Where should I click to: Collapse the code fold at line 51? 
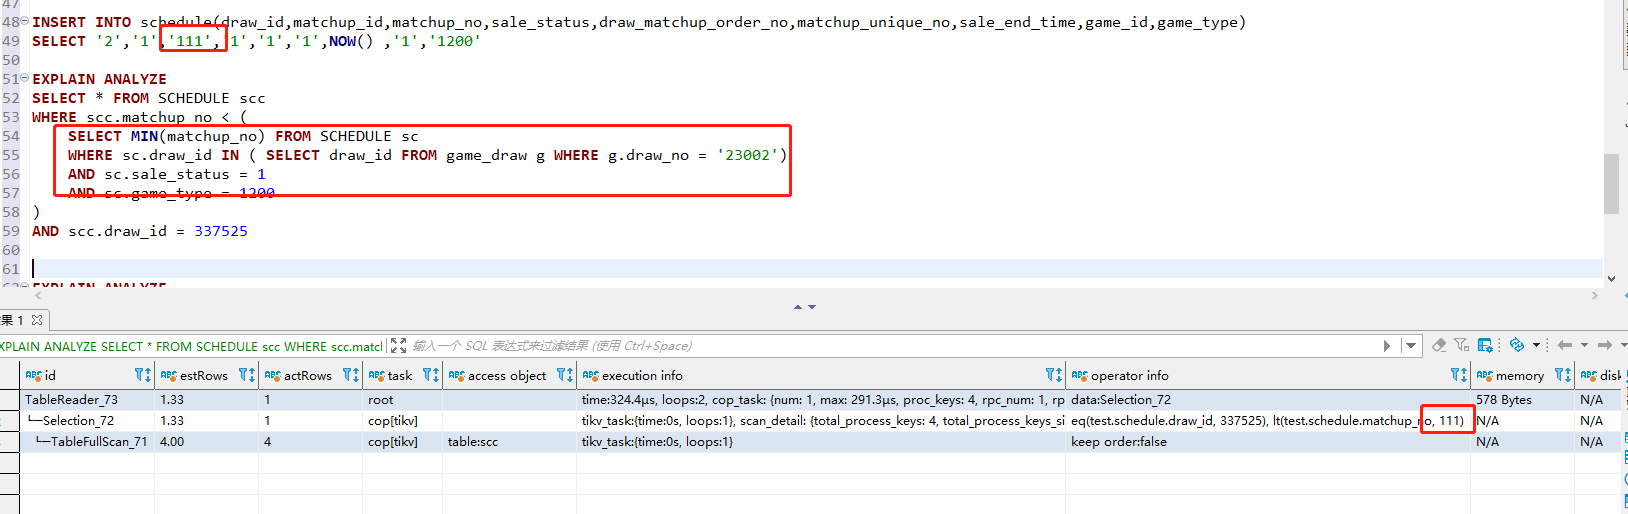[24, 79]
